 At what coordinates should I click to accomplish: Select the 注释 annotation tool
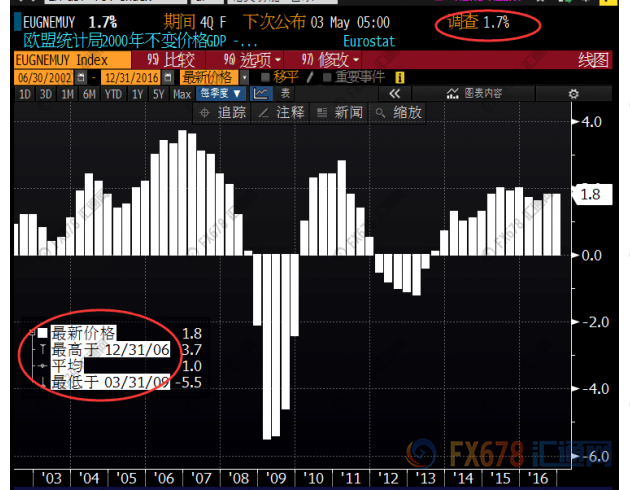[281, 113]
